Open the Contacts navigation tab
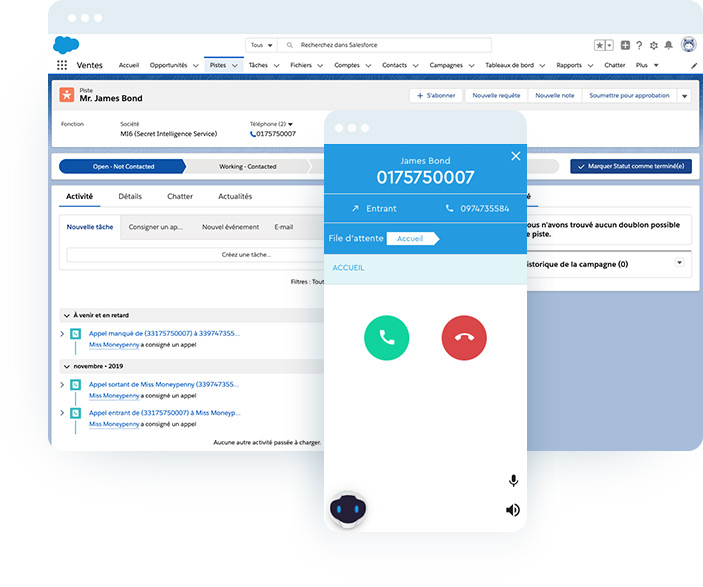The image size is (703, 587). (x=394, y=65)
